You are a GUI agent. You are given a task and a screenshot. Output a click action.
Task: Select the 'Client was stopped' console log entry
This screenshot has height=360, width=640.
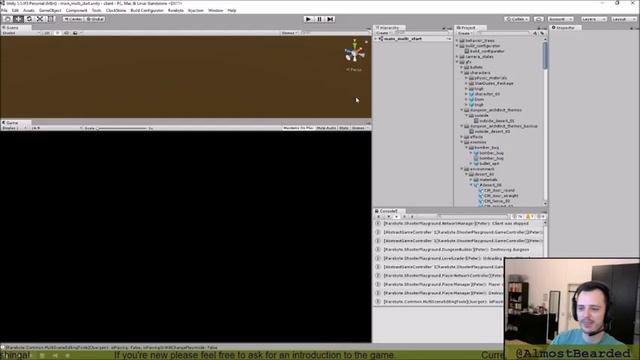[458, 223]
